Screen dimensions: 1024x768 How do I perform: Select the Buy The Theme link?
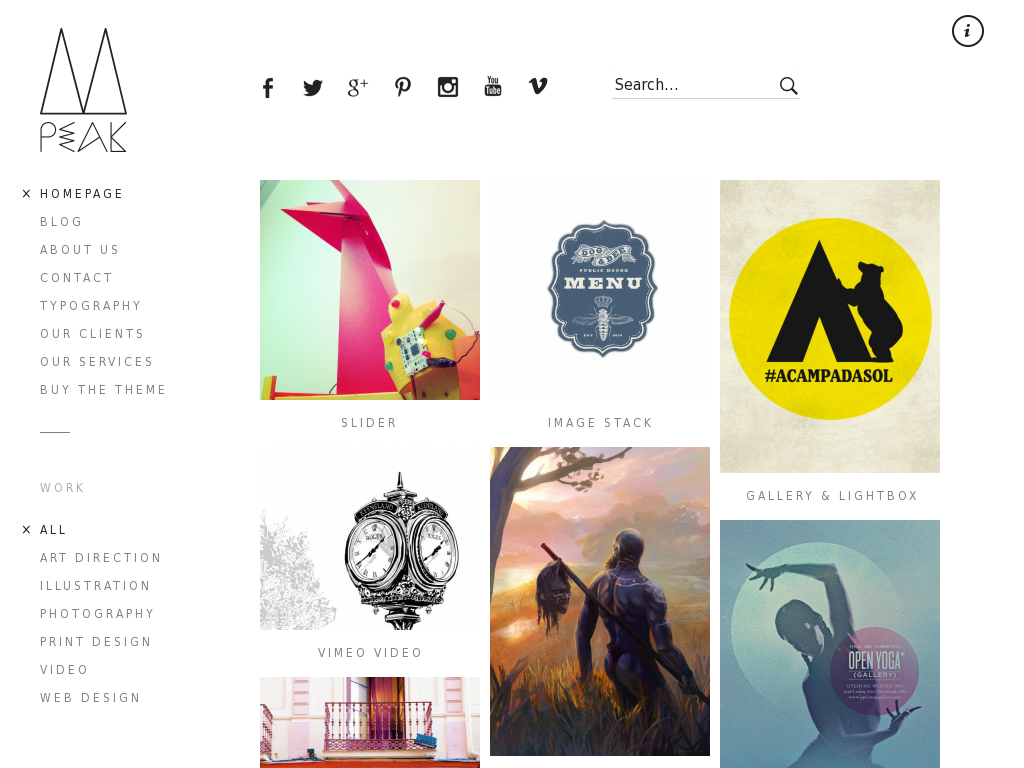(x=103, y=390)
